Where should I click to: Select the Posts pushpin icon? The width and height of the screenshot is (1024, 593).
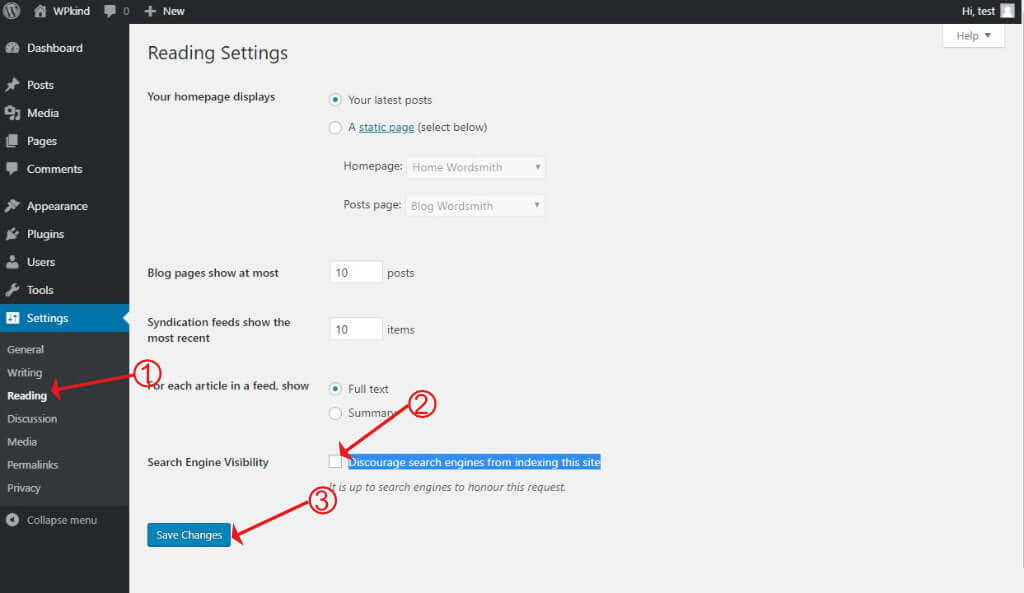pos(14,84)
